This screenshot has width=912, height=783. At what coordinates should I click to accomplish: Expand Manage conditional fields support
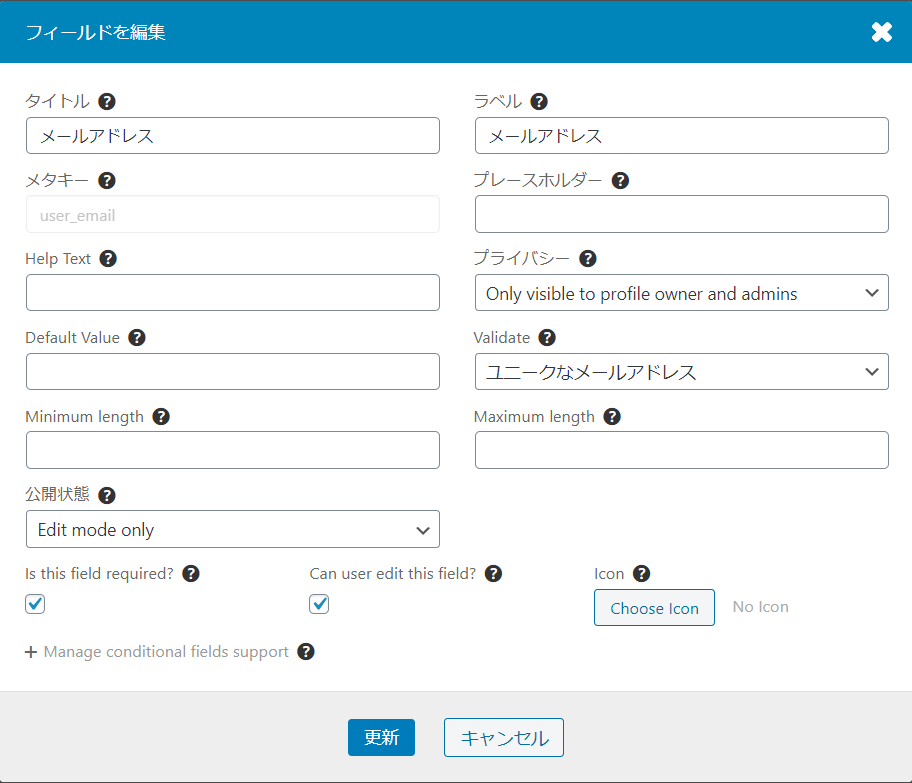pyautogui.click(x=157, y=652)
